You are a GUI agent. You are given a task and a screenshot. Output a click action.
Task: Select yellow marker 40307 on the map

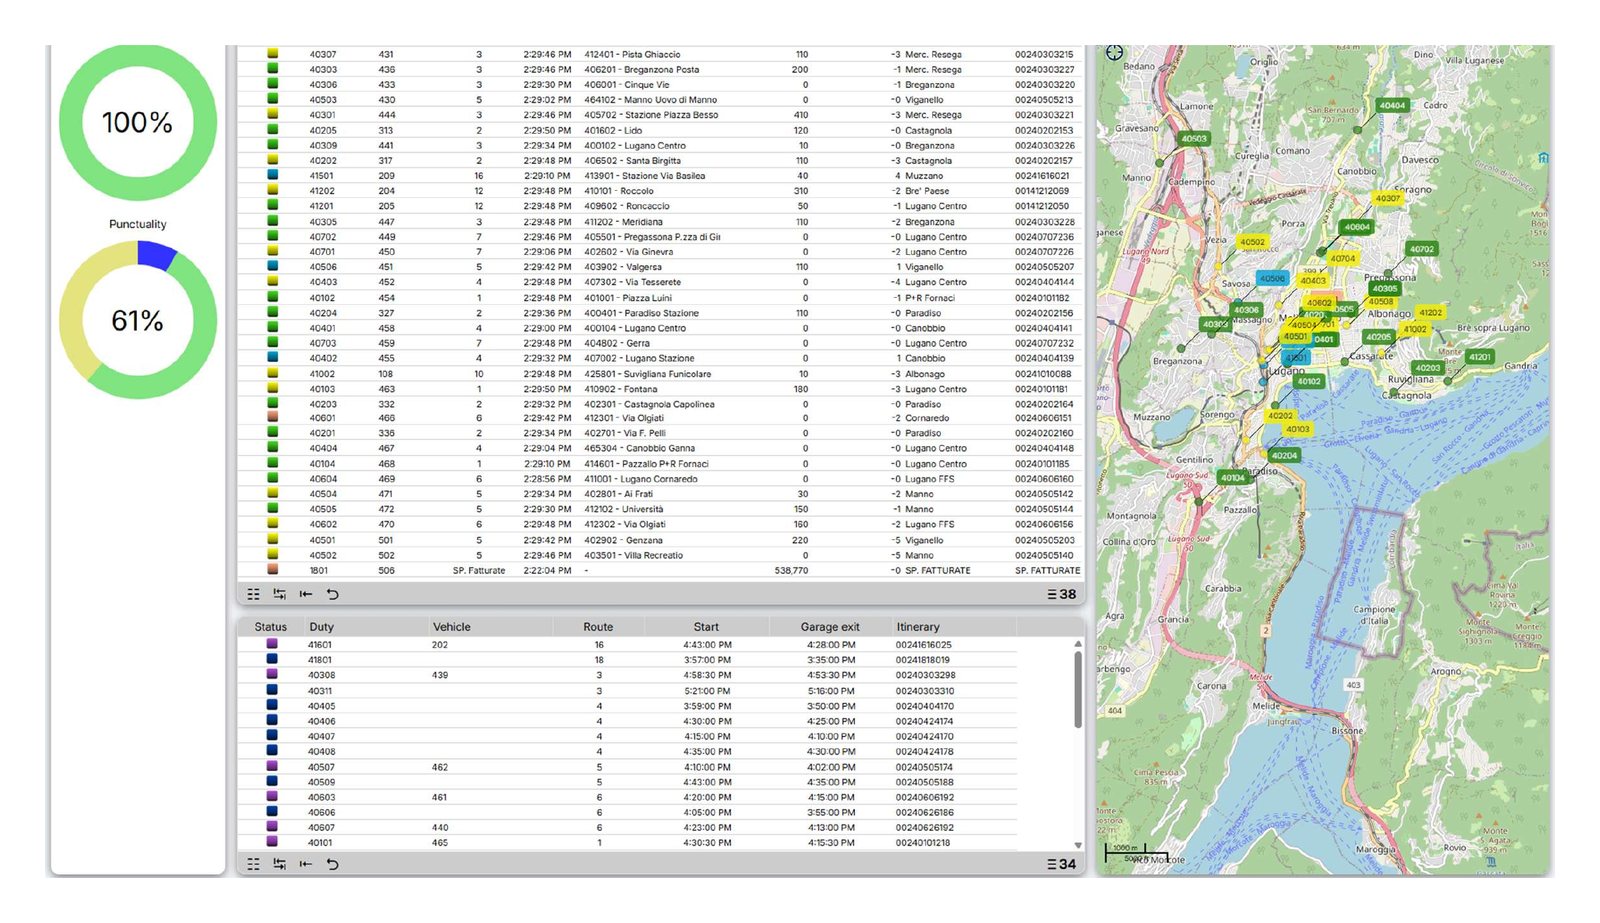pos(1387,198)
